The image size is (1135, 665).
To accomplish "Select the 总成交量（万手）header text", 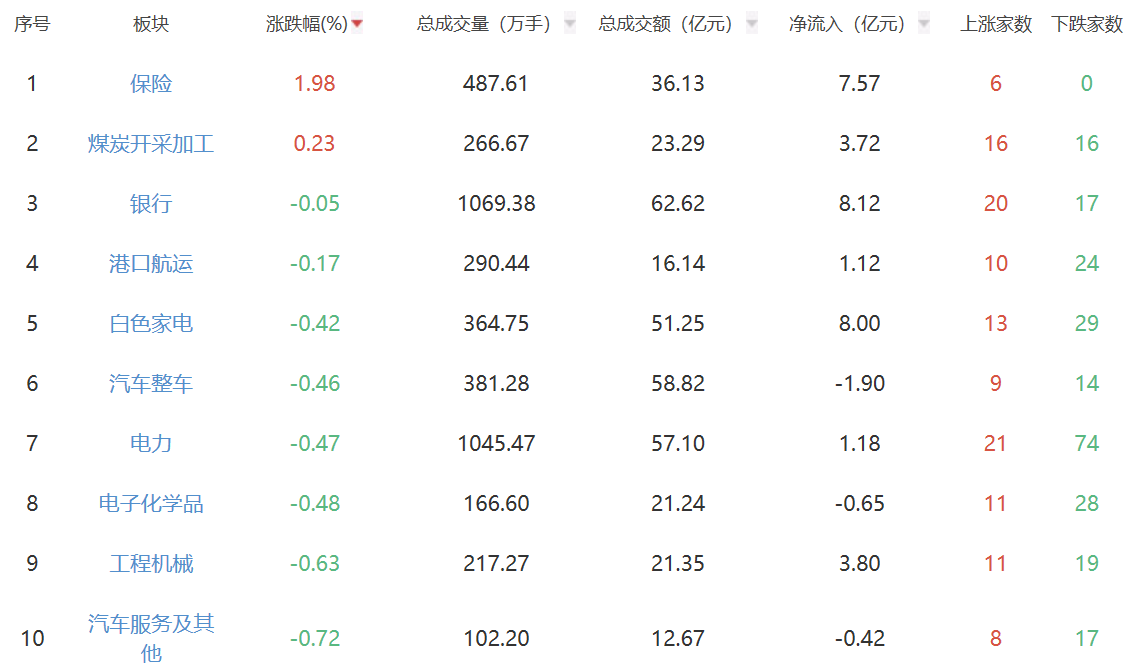I will click(484, 24).
